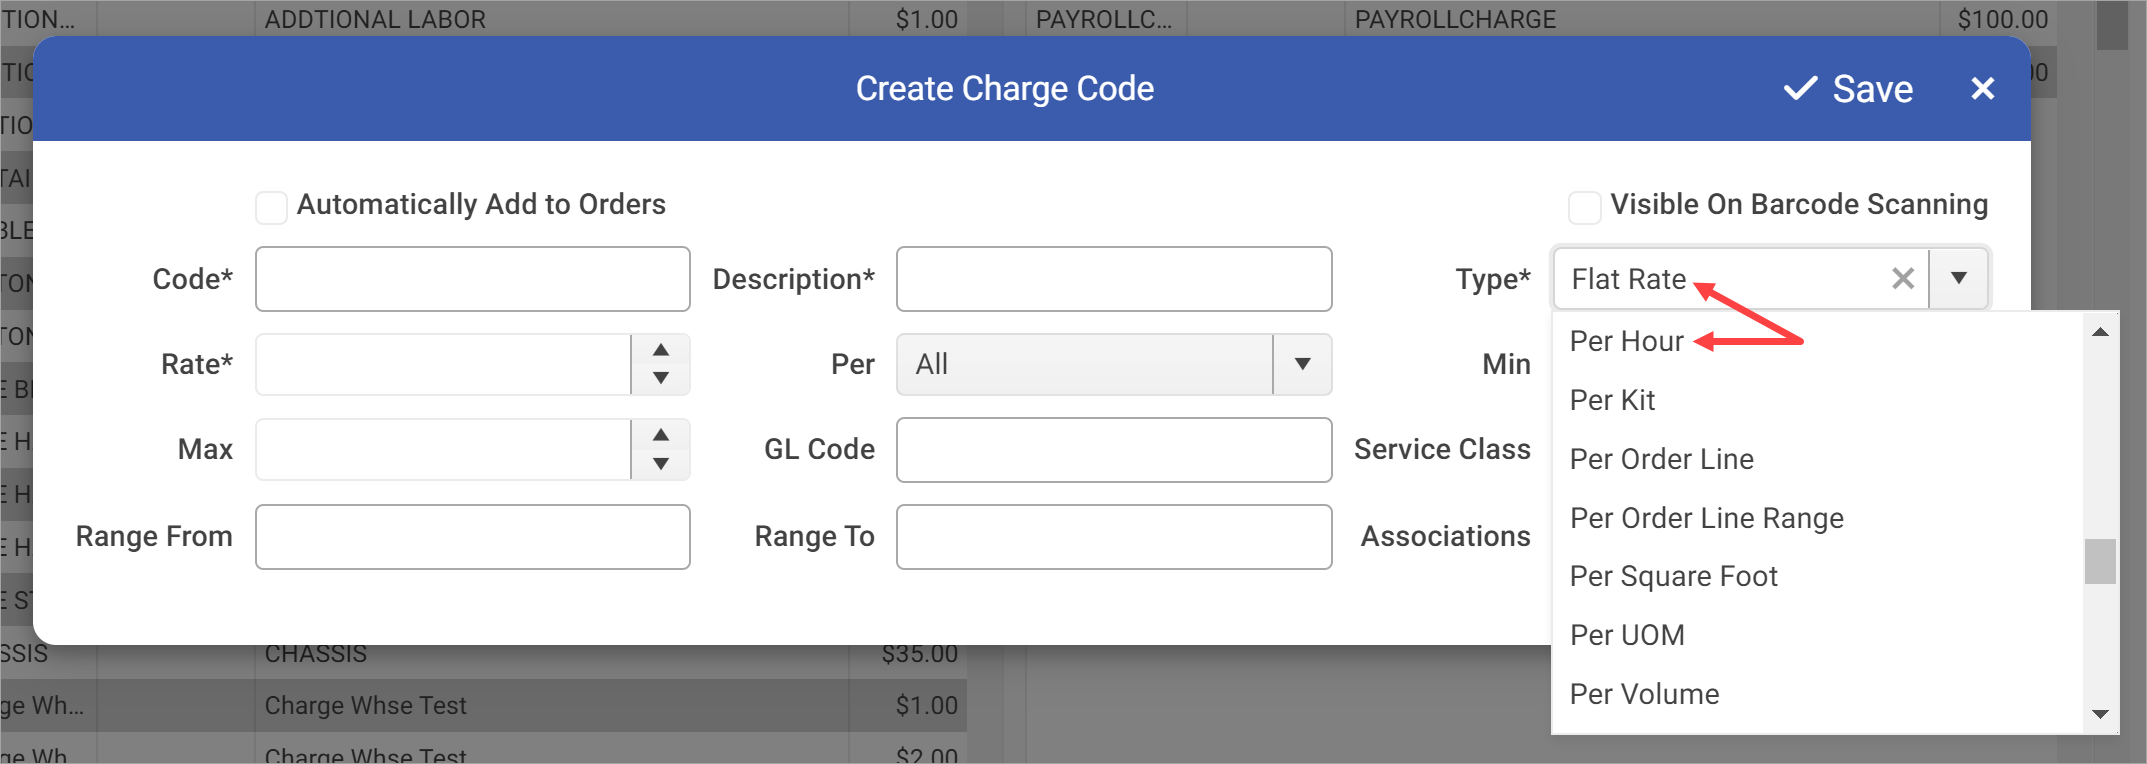Click the Max decrement arrow
This screenshot has width=2147, height=764.
[x=662, y=464]
